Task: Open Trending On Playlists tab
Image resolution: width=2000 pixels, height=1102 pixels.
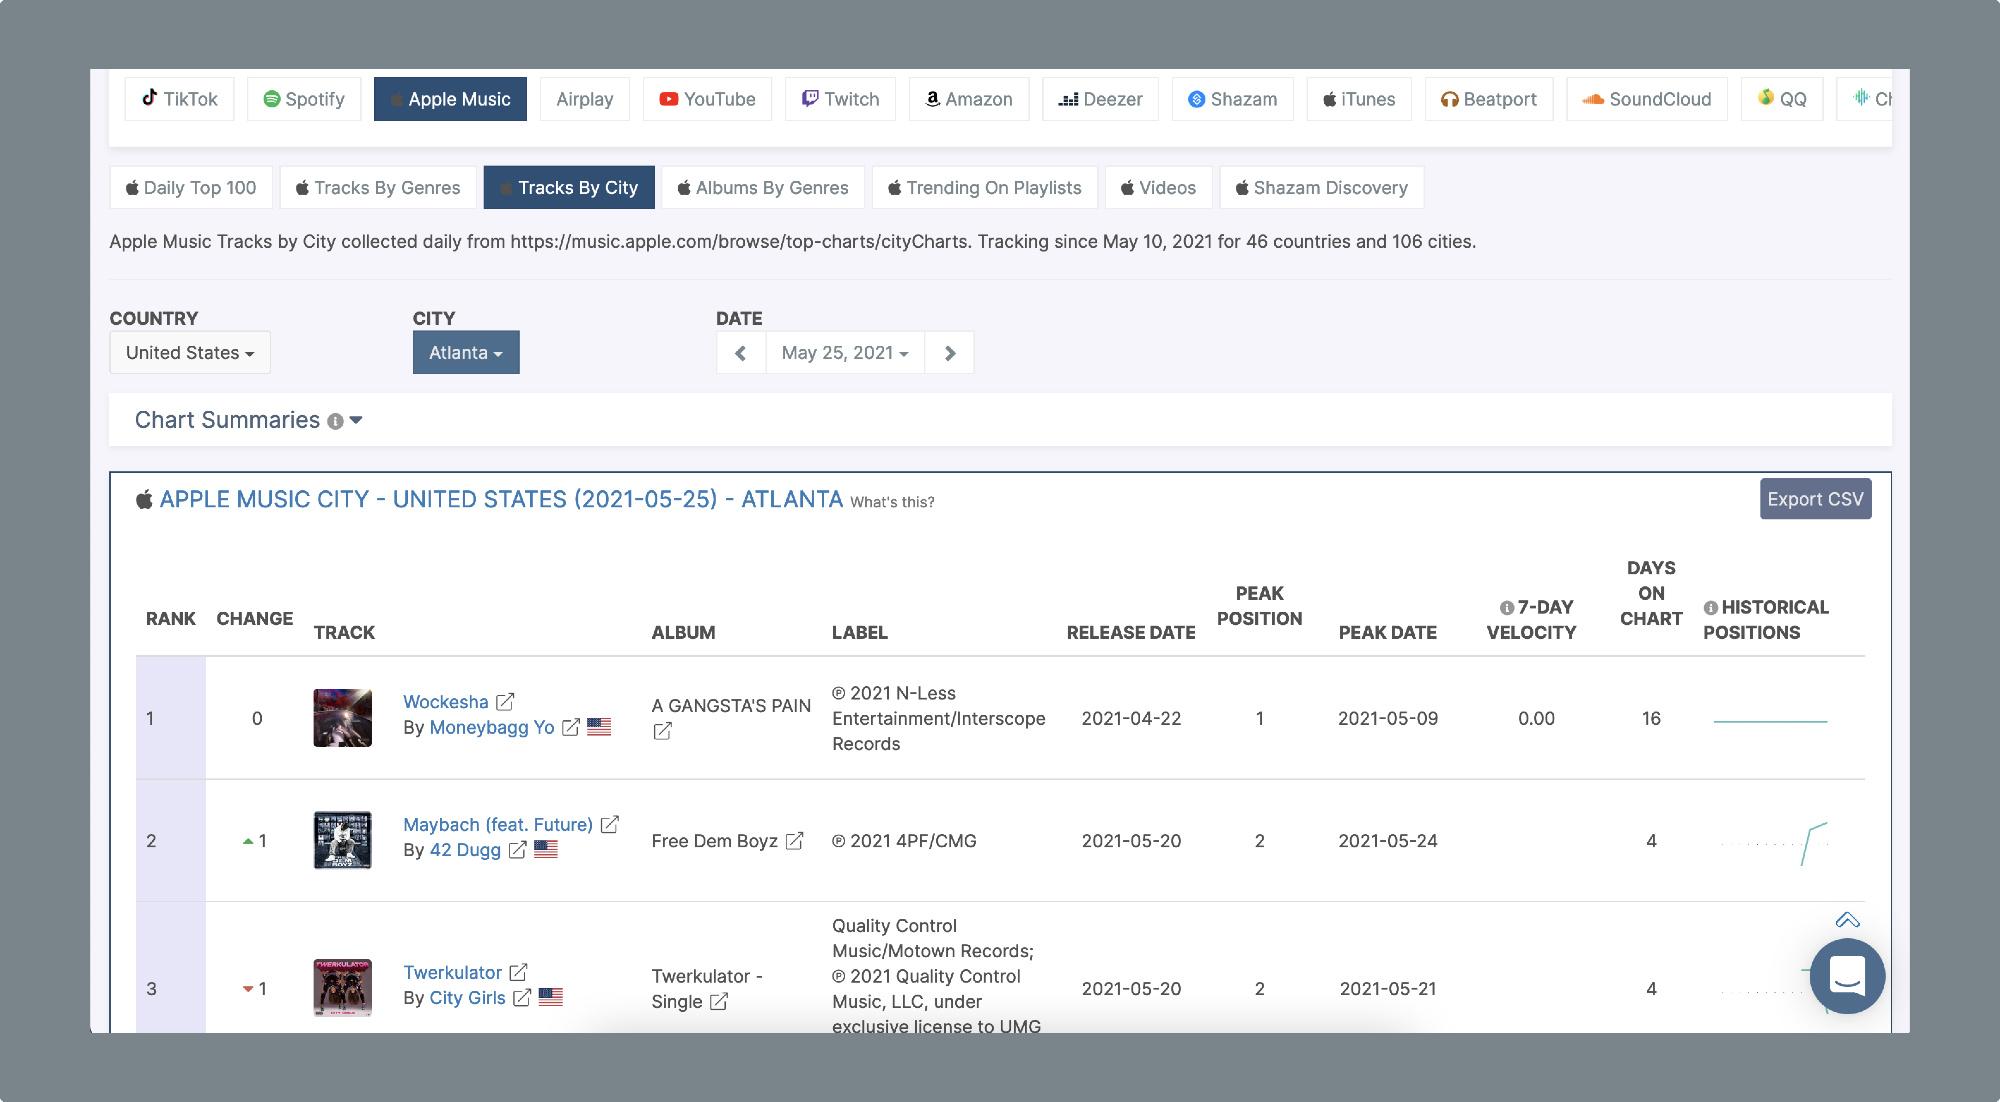Action: (985, 187)
